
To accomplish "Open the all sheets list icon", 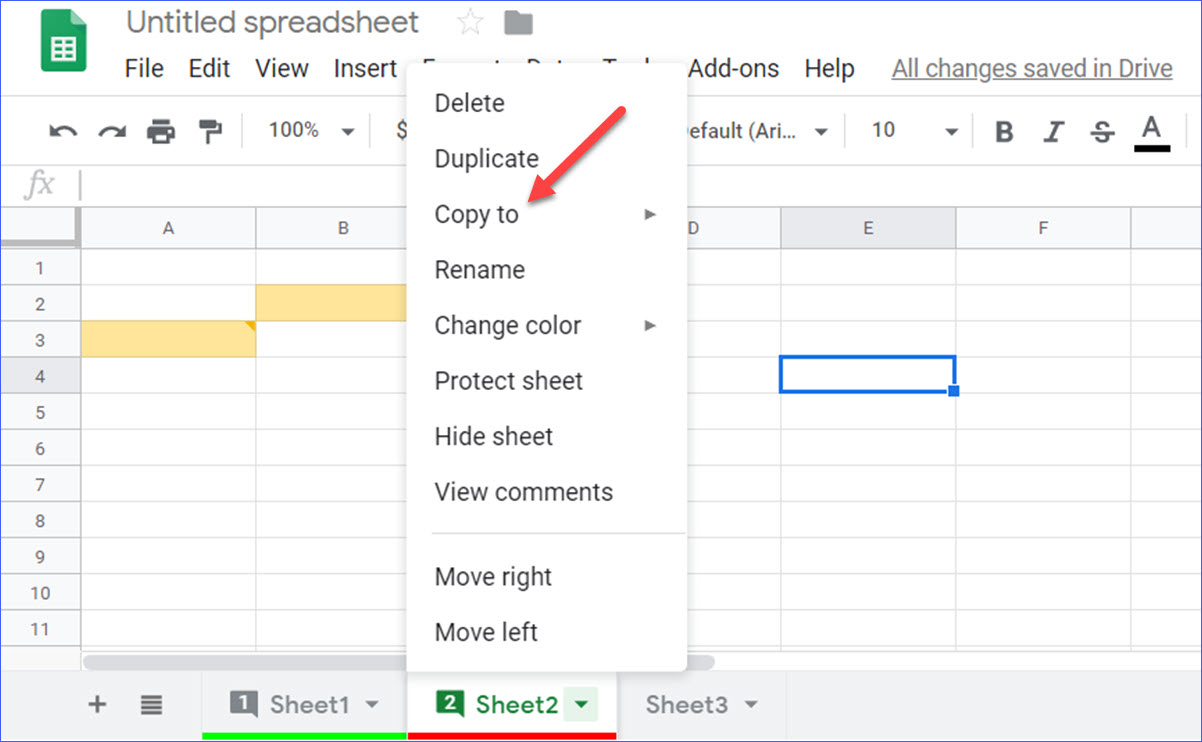I will (151, 704).
